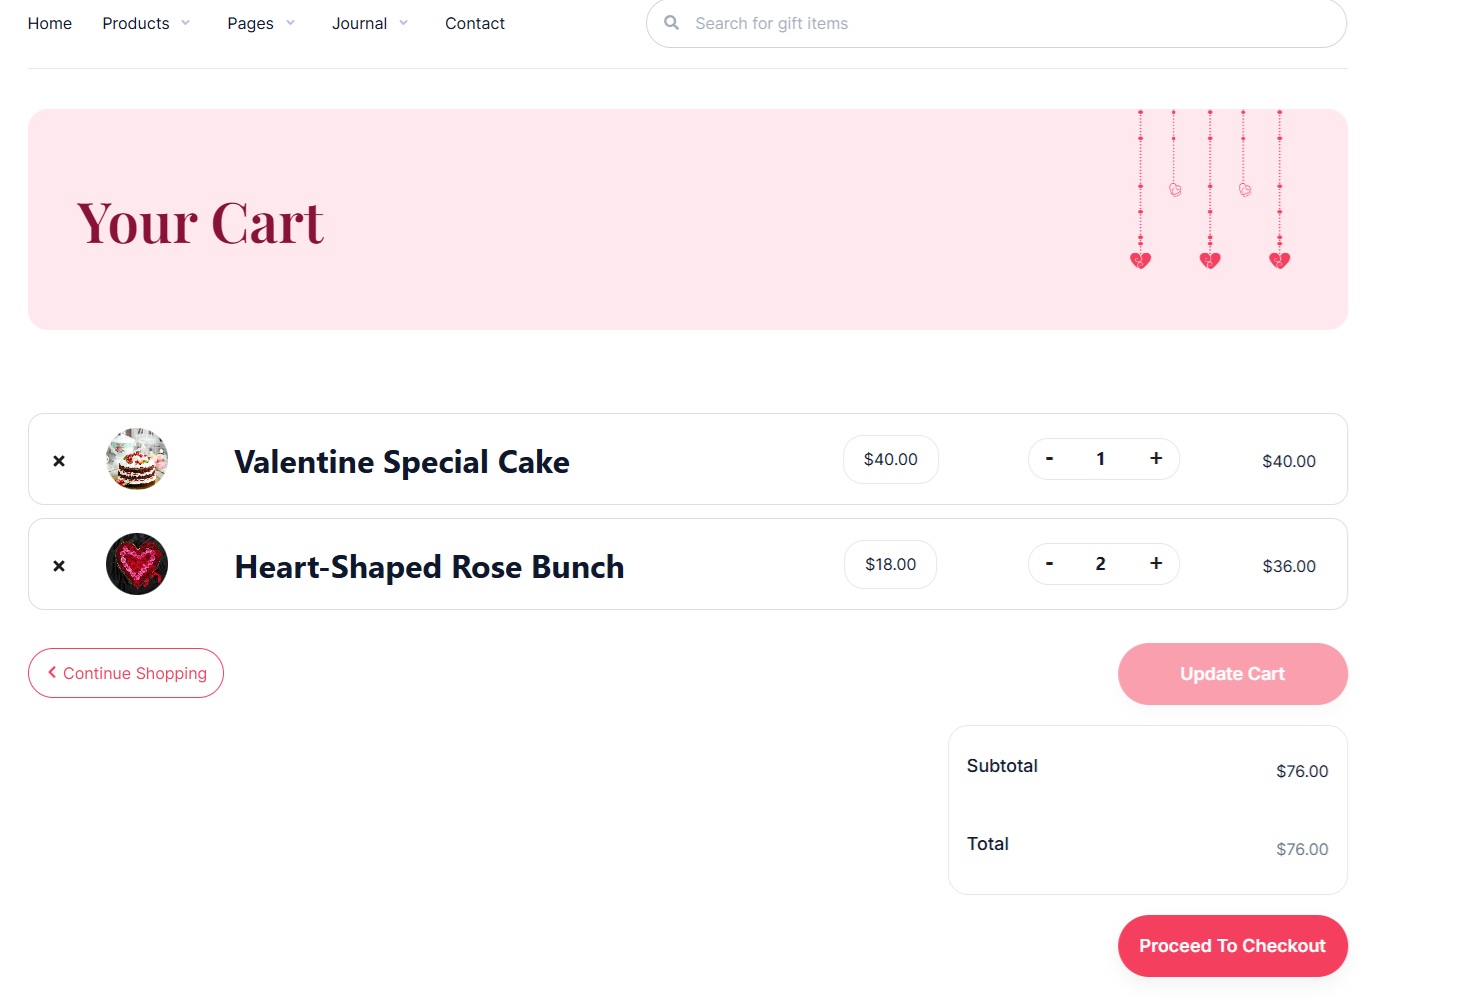Expand the Pages dropdown menu
Viewport: 1464px width, 1007px height.
(x=261, y=23)
